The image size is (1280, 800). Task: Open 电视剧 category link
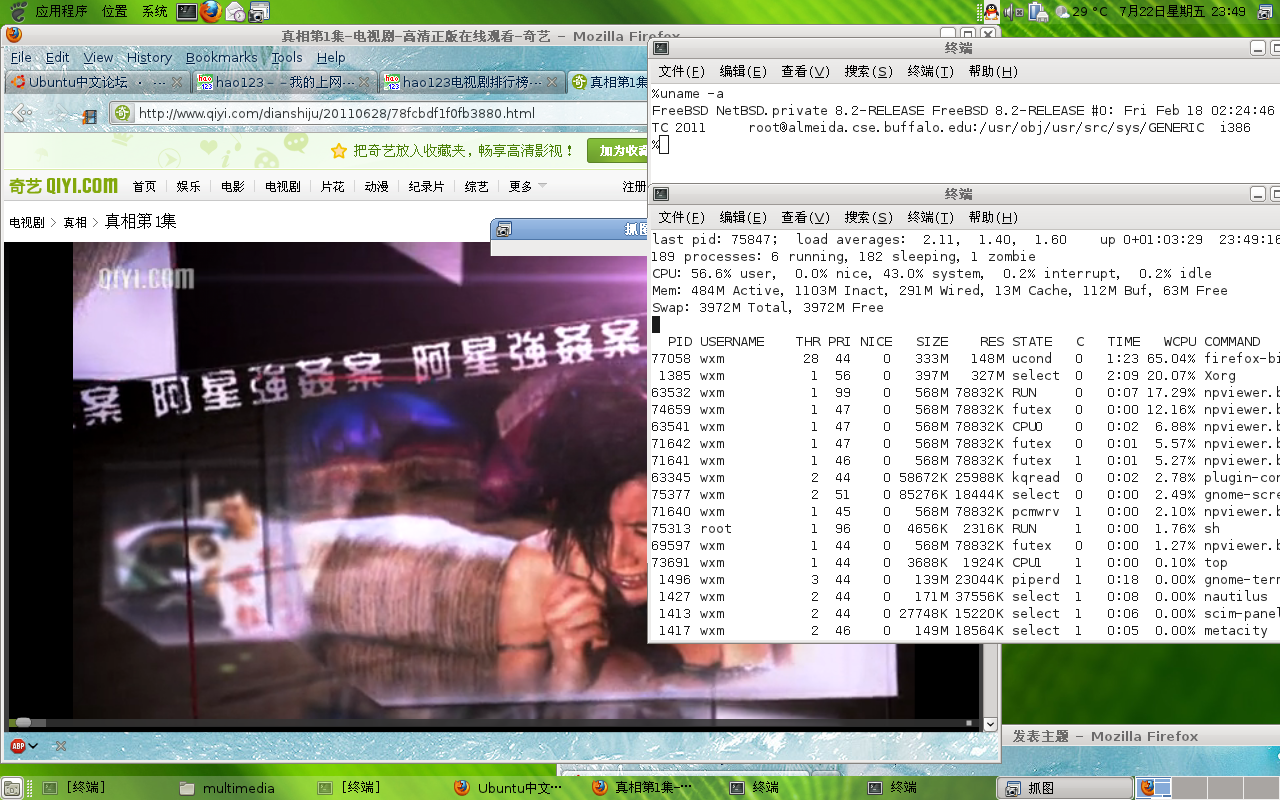(x=282, y=186)
